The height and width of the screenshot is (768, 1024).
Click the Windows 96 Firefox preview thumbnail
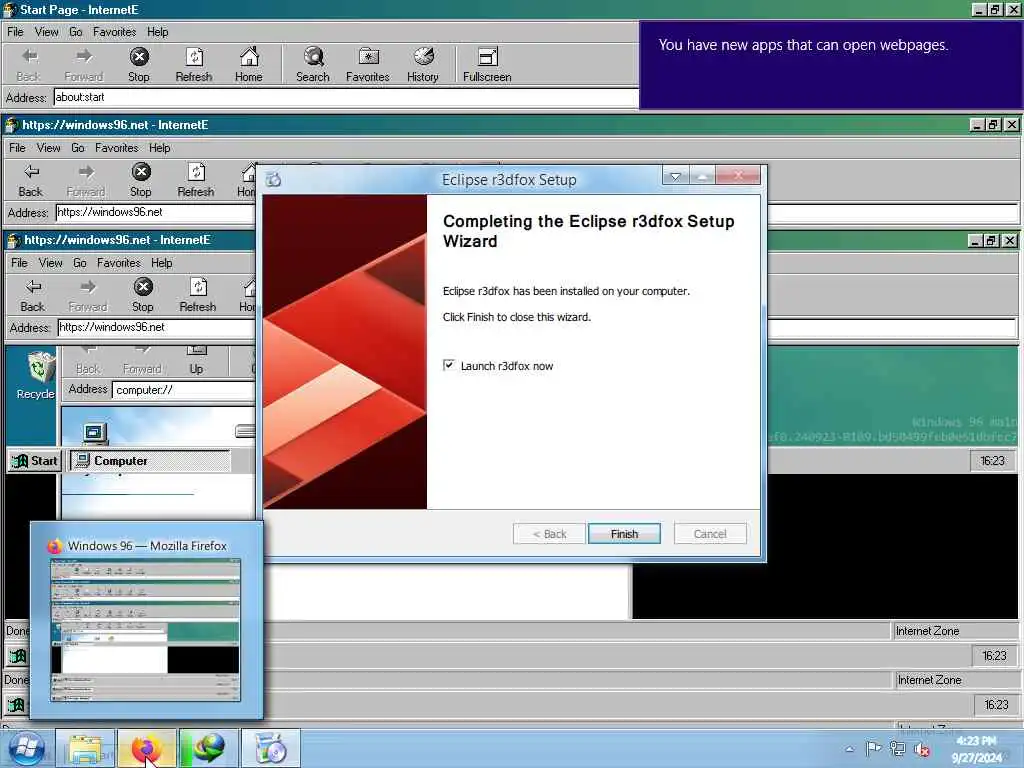tap(146, 630)
